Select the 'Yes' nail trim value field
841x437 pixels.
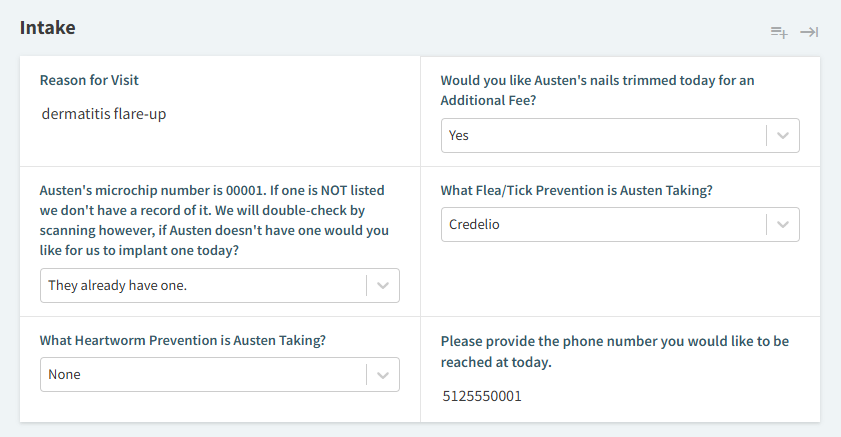pos(603,136)
